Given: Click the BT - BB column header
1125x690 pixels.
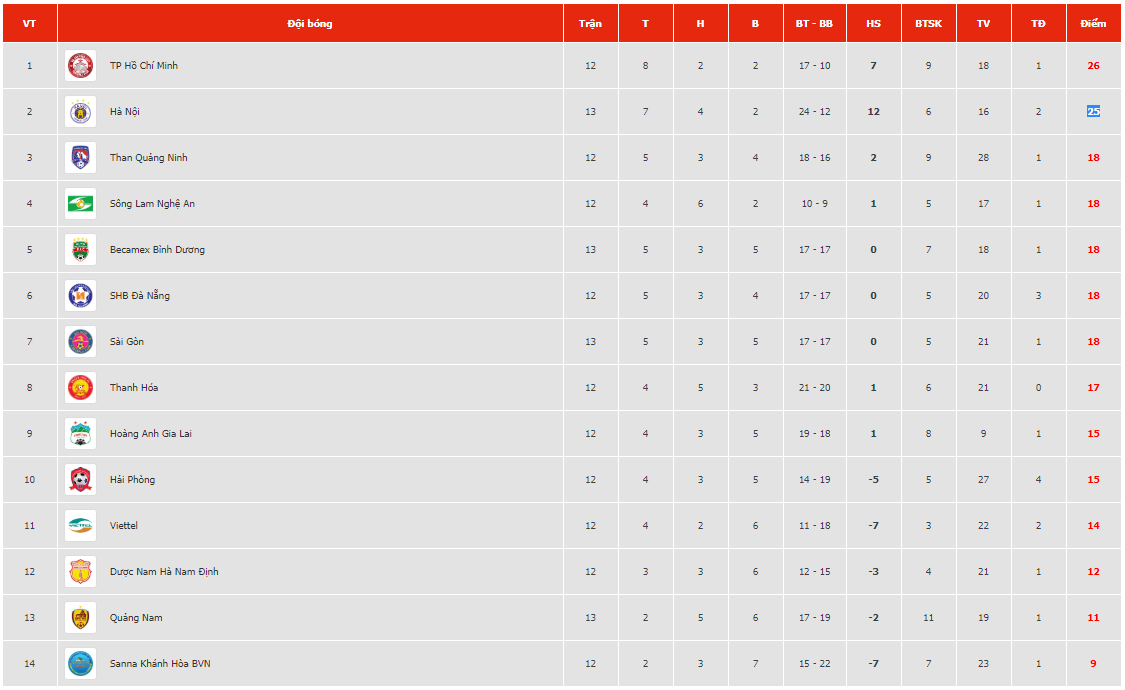Looking at the screenshot, I should [x=815, y=23].
